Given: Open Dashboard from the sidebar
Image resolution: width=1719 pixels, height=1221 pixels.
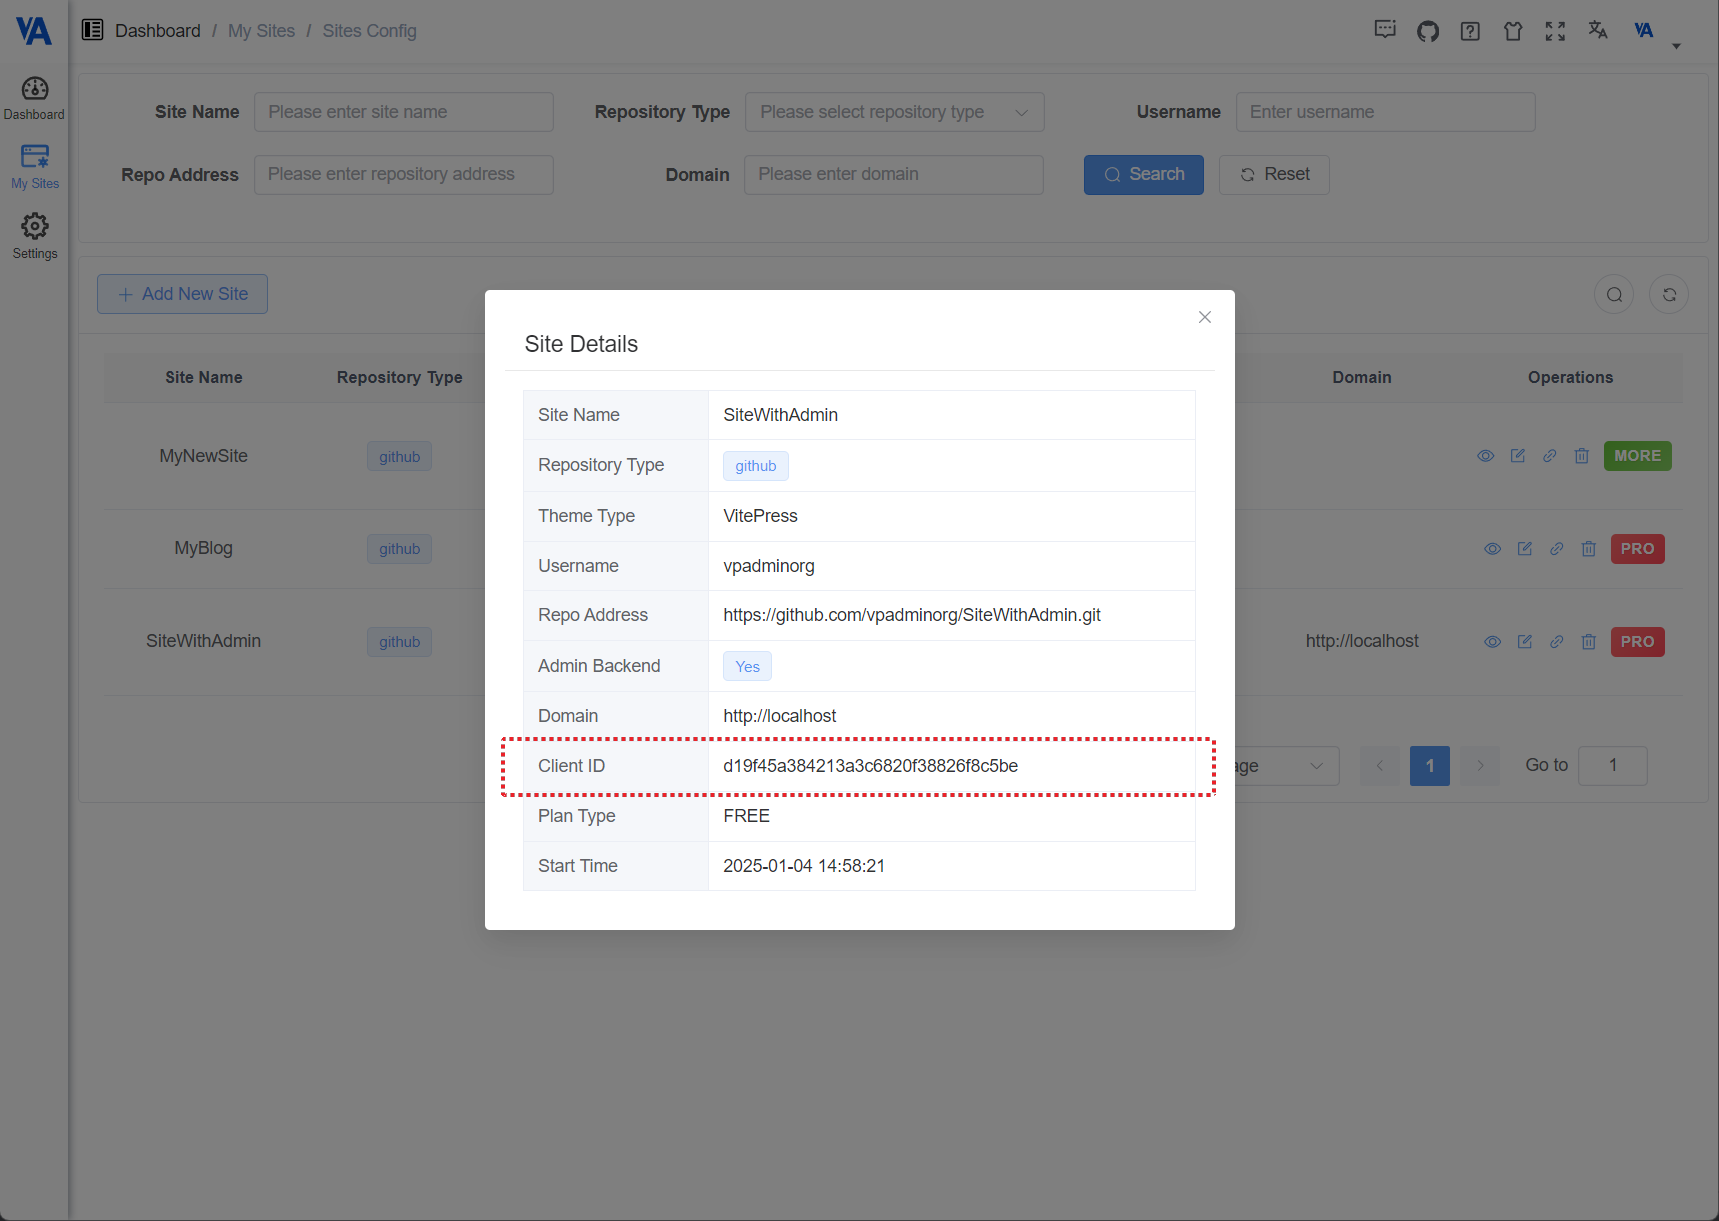Looking at the screenshot, I should click(35, 99).
